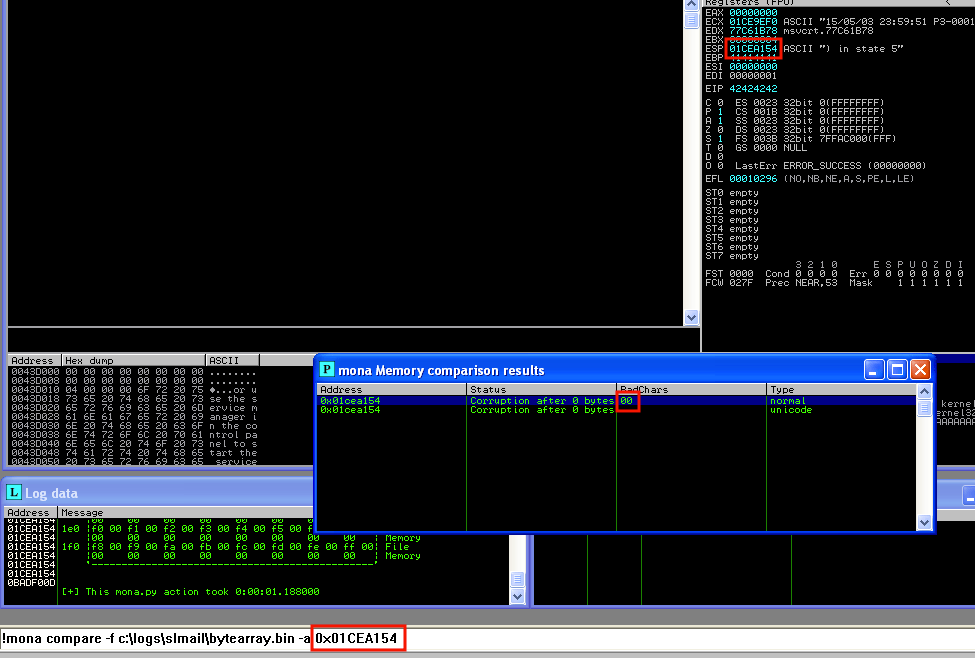Click the Hex dump column header
The height and width of the screenshot is (658, 975).
pos(132,360)
